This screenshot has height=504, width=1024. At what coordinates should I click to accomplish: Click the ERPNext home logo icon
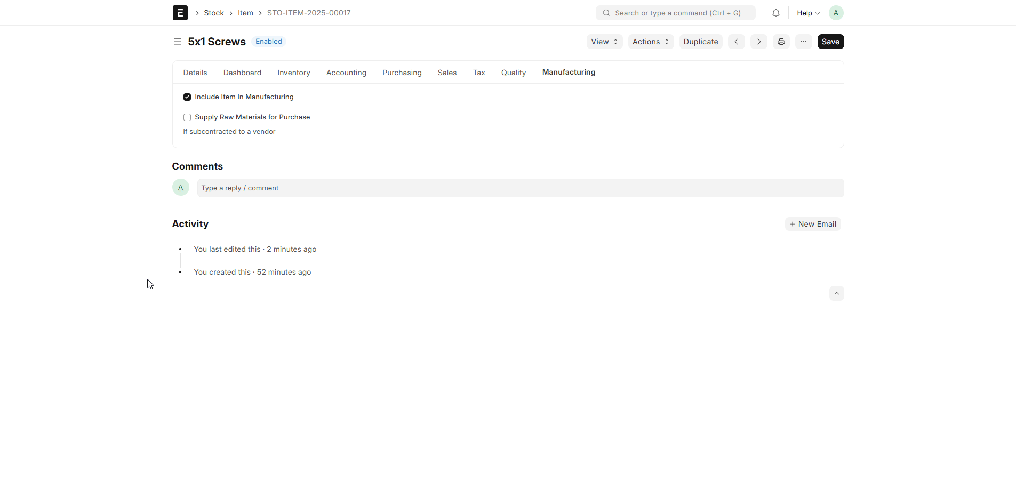(180, 13)
